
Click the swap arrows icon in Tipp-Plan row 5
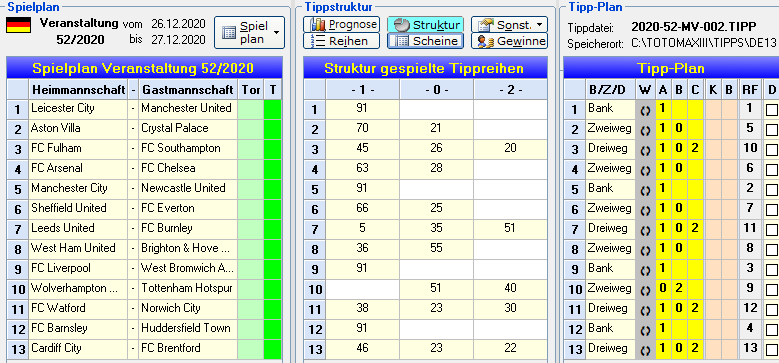pyautogui.click(x=645, y=190)
